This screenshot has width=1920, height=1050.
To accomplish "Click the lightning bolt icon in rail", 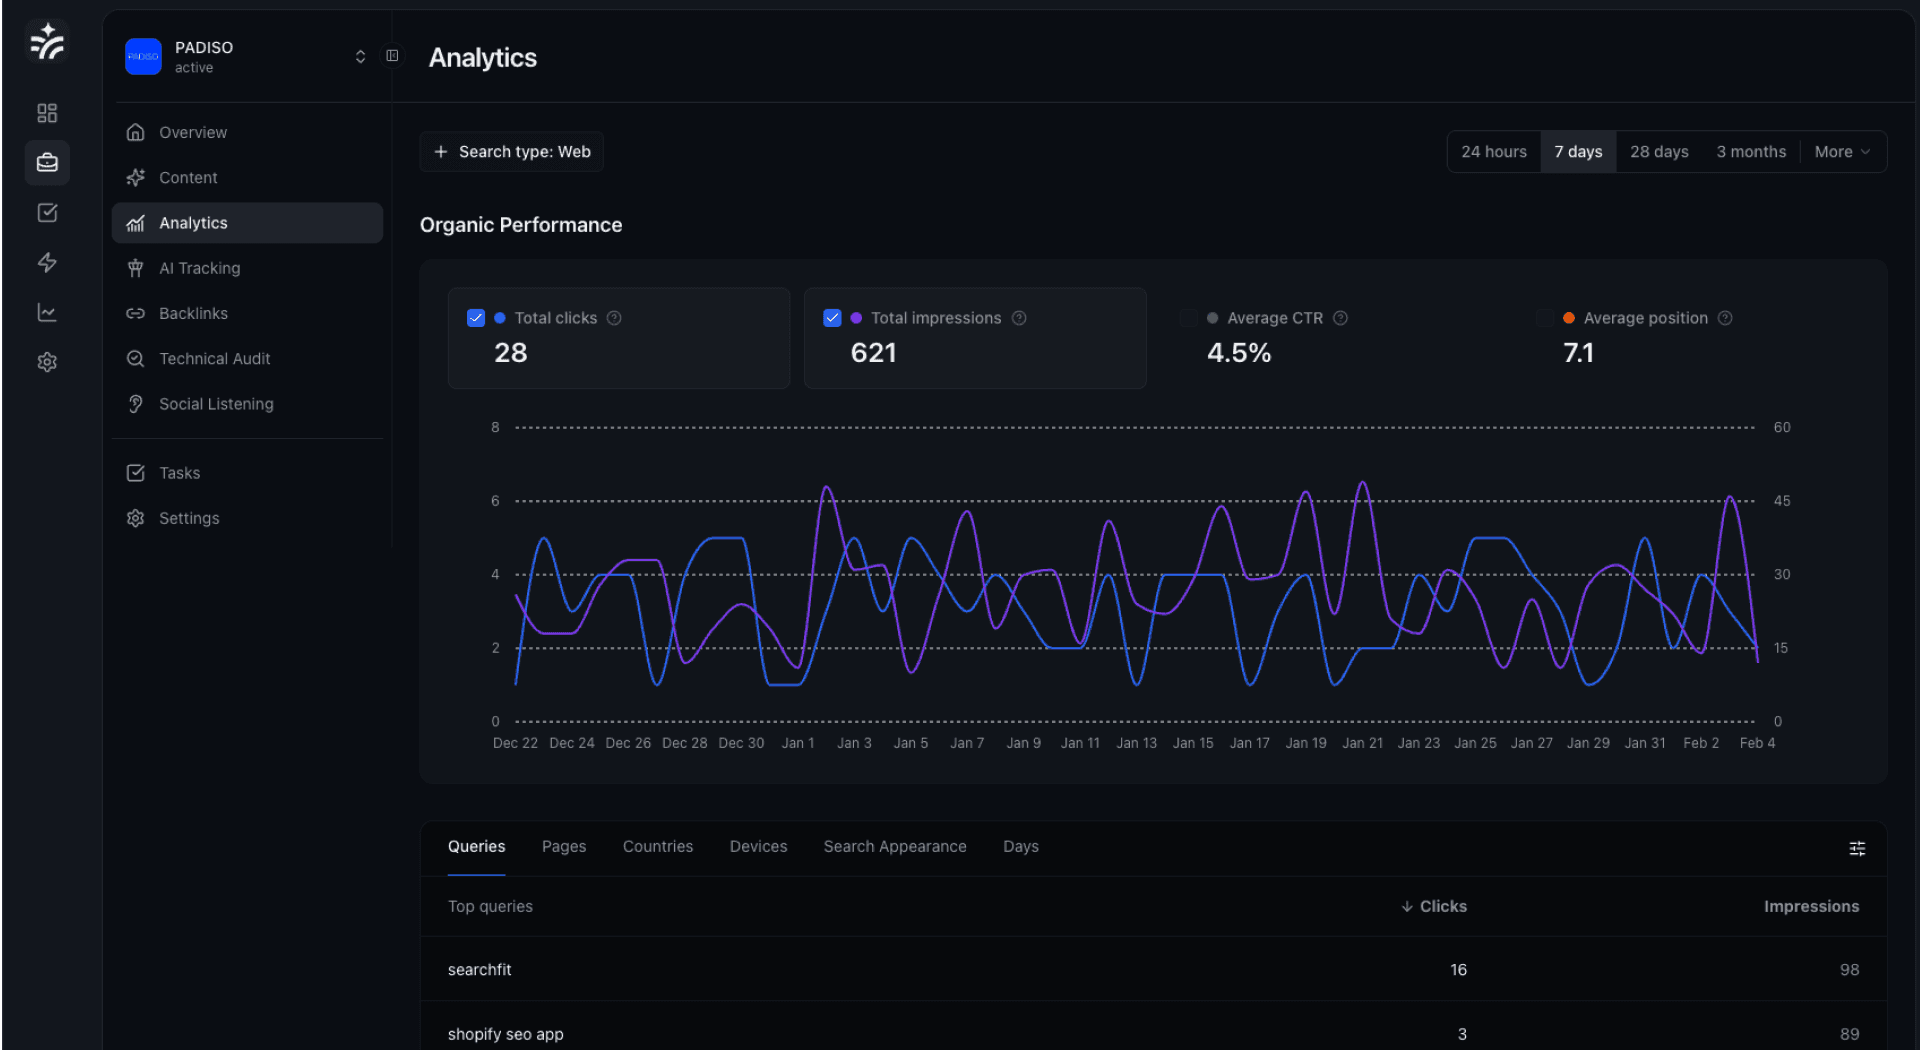I will [47, 262].
